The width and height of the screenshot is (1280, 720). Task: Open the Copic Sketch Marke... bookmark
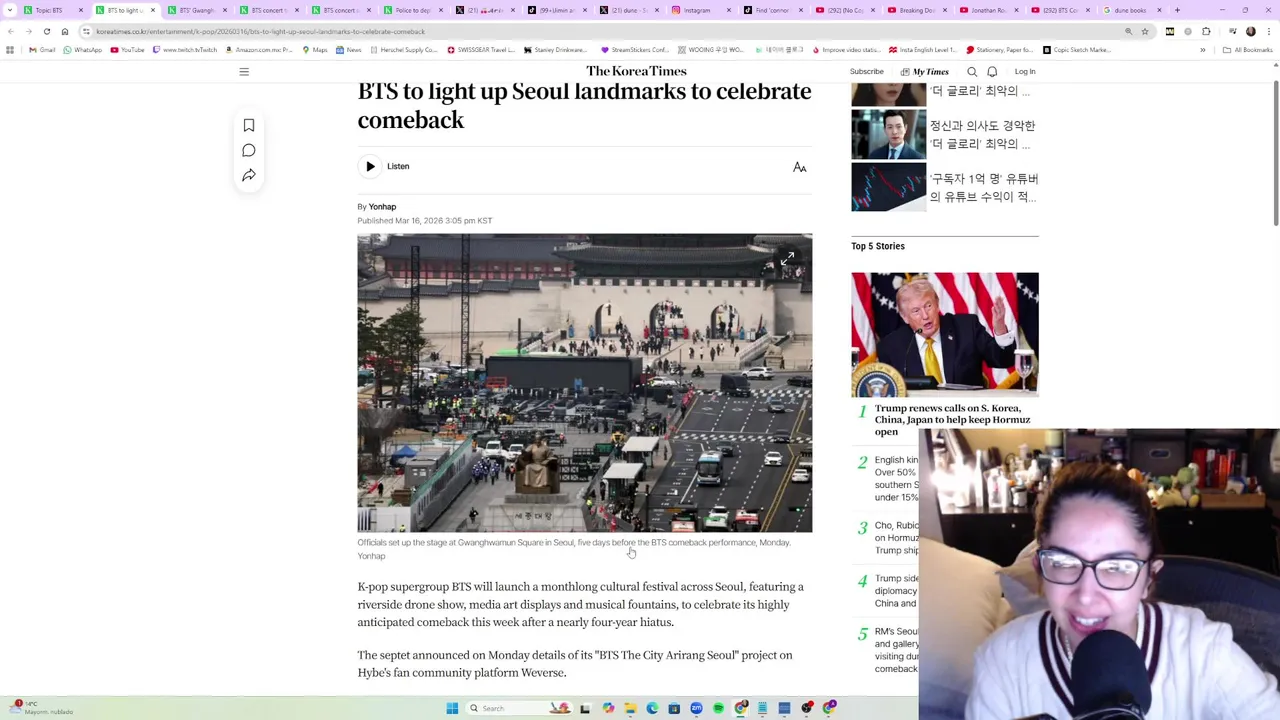point(1077,50)
